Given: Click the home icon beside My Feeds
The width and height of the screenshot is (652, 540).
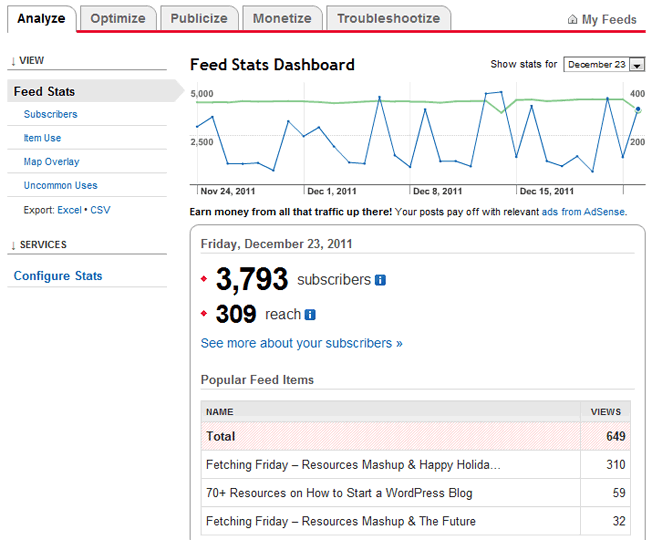Looking at the screenshot, I should (x=573, y=19).
